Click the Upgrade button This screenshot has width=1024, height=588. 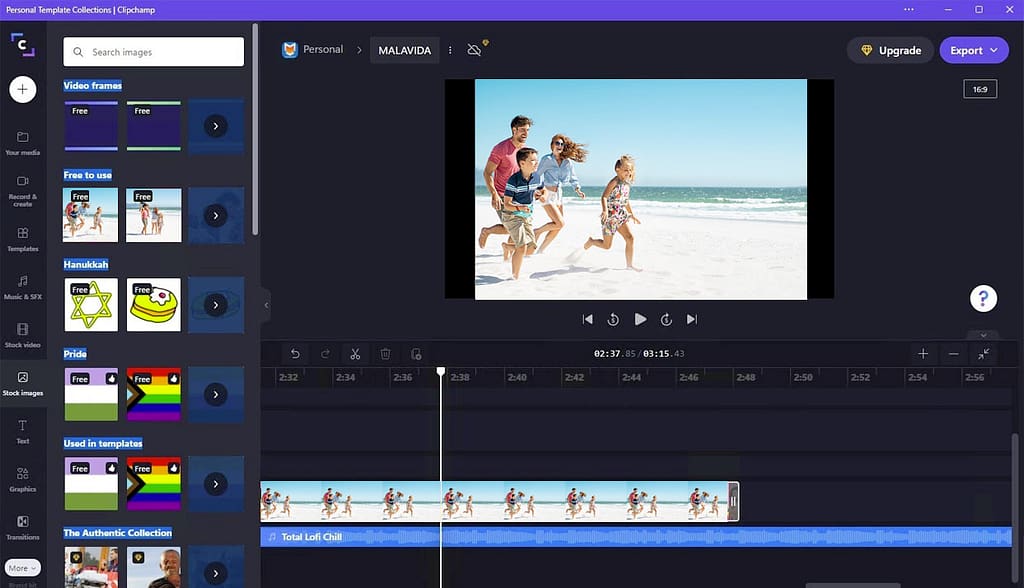point(889,49)
